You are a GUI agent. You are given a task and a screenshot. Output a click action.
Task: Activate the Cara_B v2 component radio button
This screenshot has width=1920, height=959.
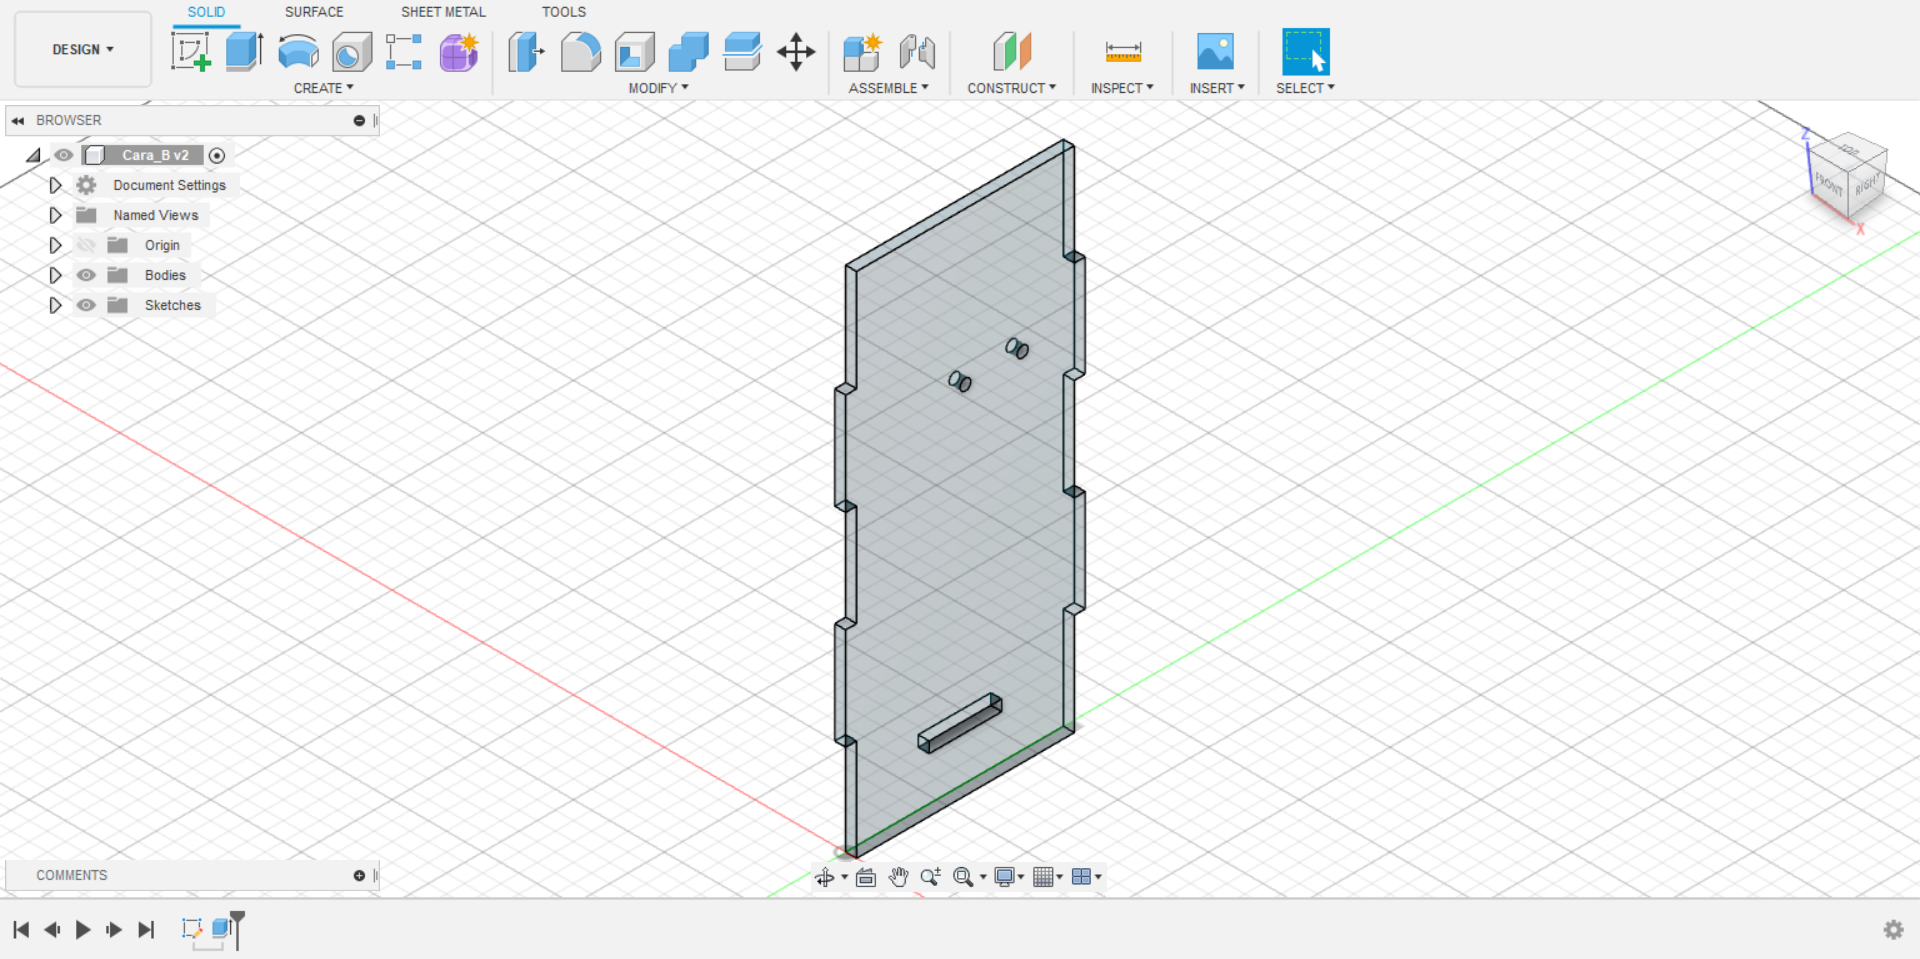[x=217, y=155]
